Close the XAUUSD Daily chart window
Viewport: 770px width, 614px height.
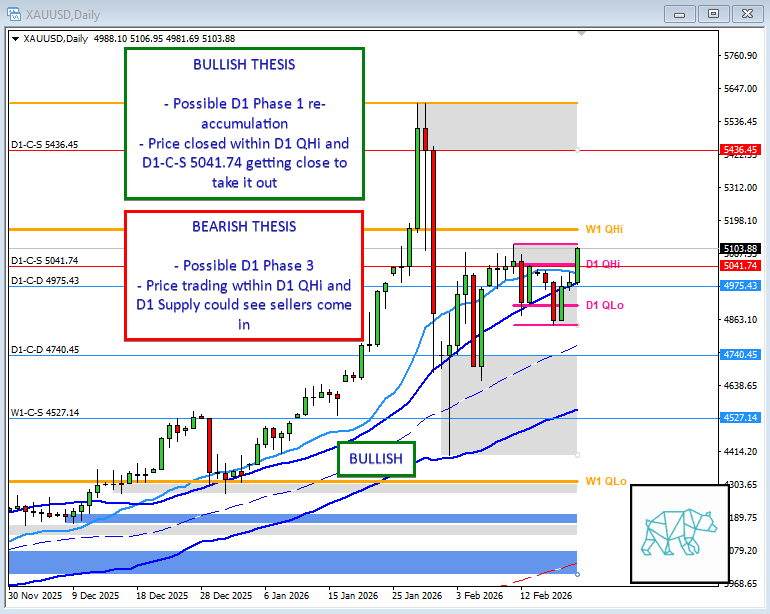(746, 14)
